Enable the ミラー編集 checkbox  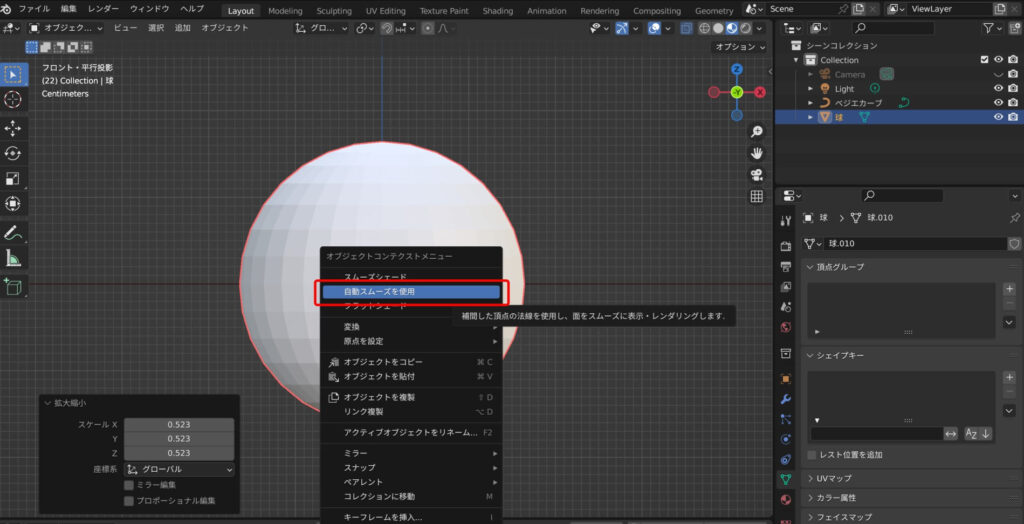[x=128, y=485]
